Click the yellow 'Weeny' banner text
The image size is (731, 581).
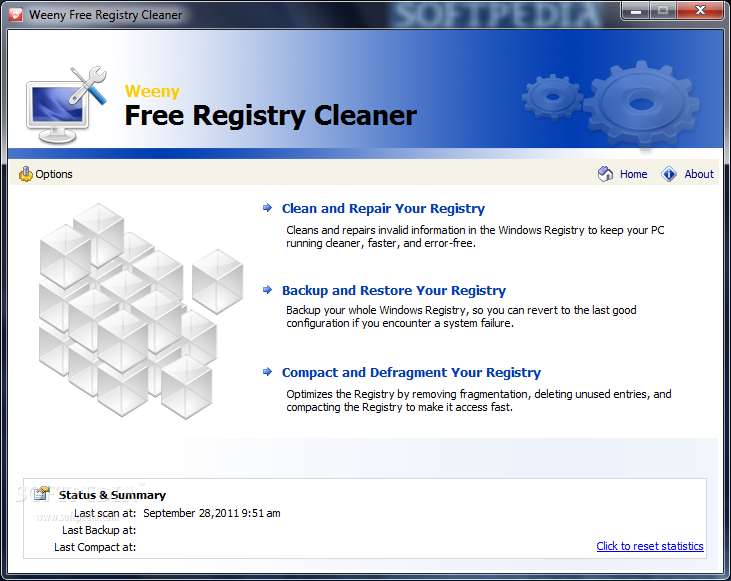click(x=152, y=91)
